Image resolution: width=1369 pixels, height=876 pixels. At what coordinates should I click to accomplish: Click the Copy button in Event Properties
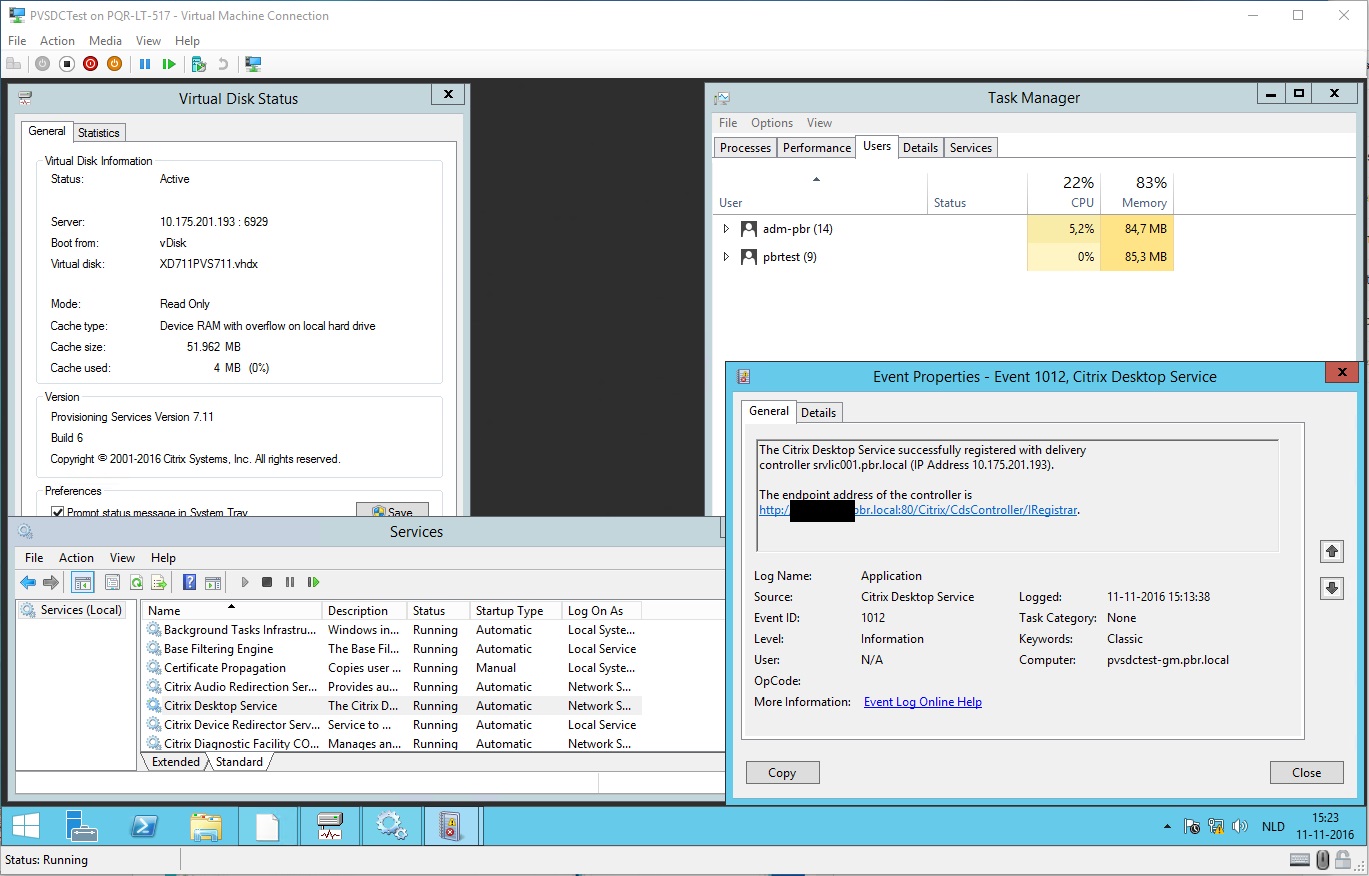coord(783,773)
